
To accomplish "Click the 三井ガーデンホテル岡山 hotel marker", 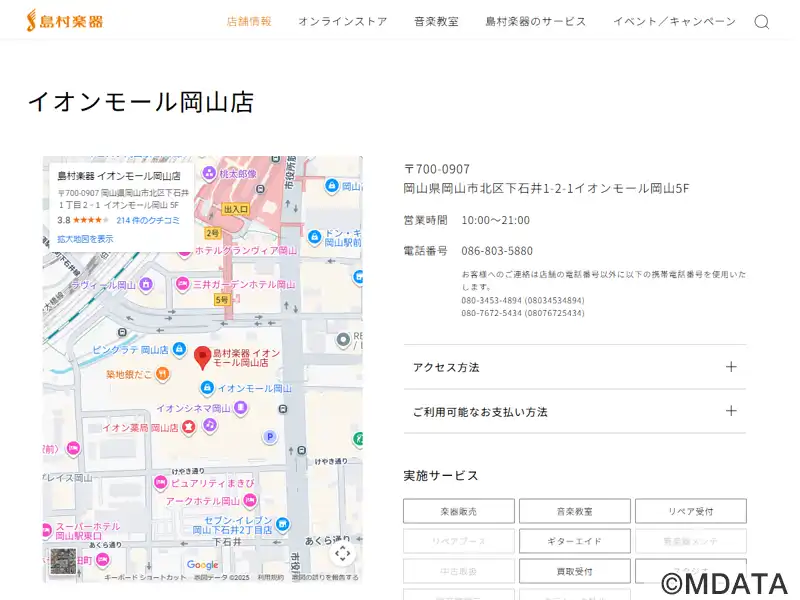I will pos(183,284).
